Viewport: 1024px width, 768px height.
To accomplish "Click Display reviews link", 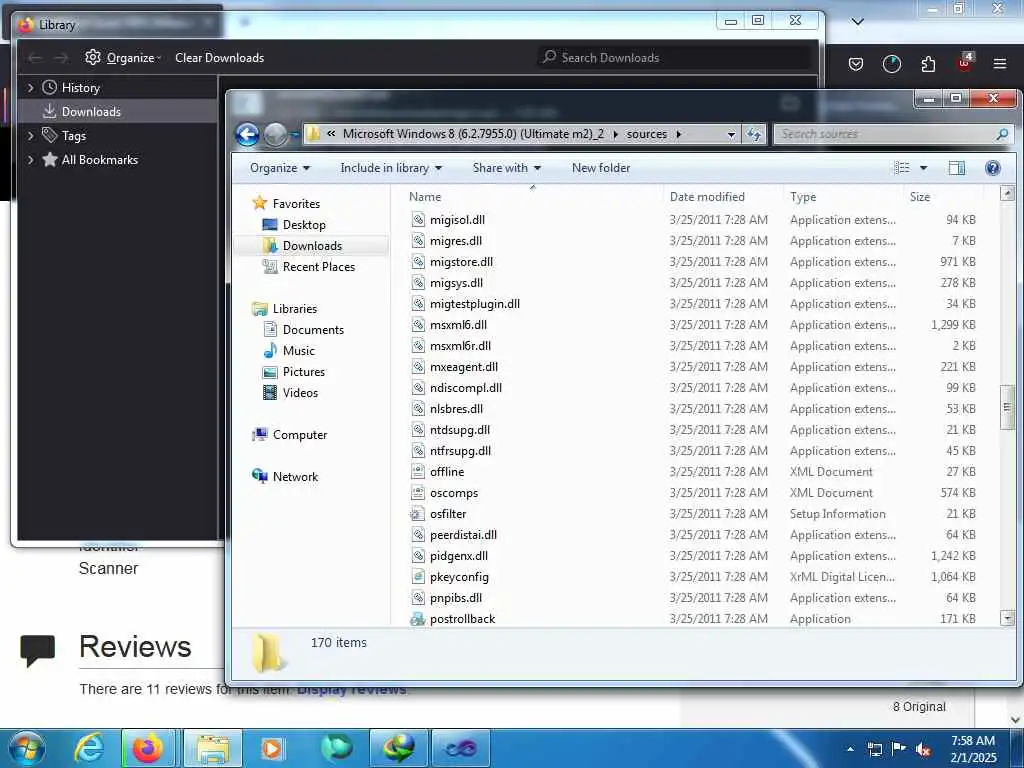I will pos(351,689).
